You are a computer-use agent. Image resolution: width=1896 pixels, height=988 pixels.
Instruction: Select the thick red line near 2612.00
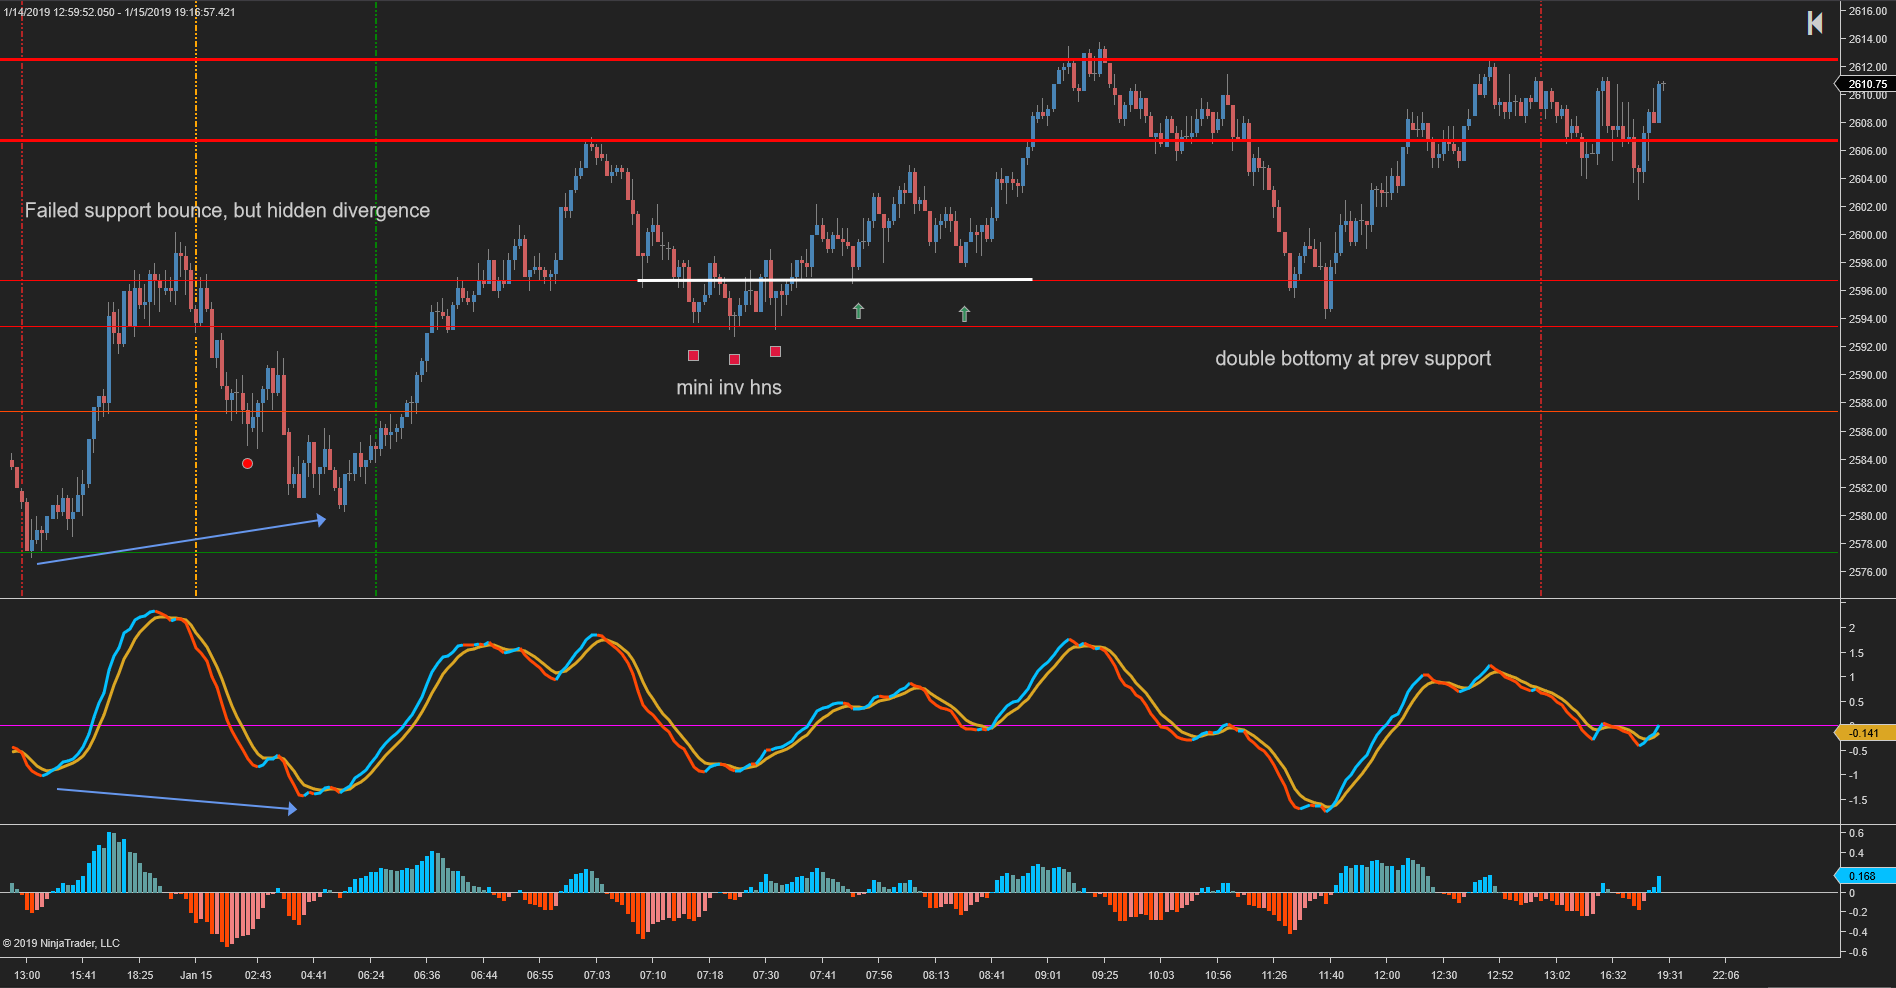(x=919, y=60)
